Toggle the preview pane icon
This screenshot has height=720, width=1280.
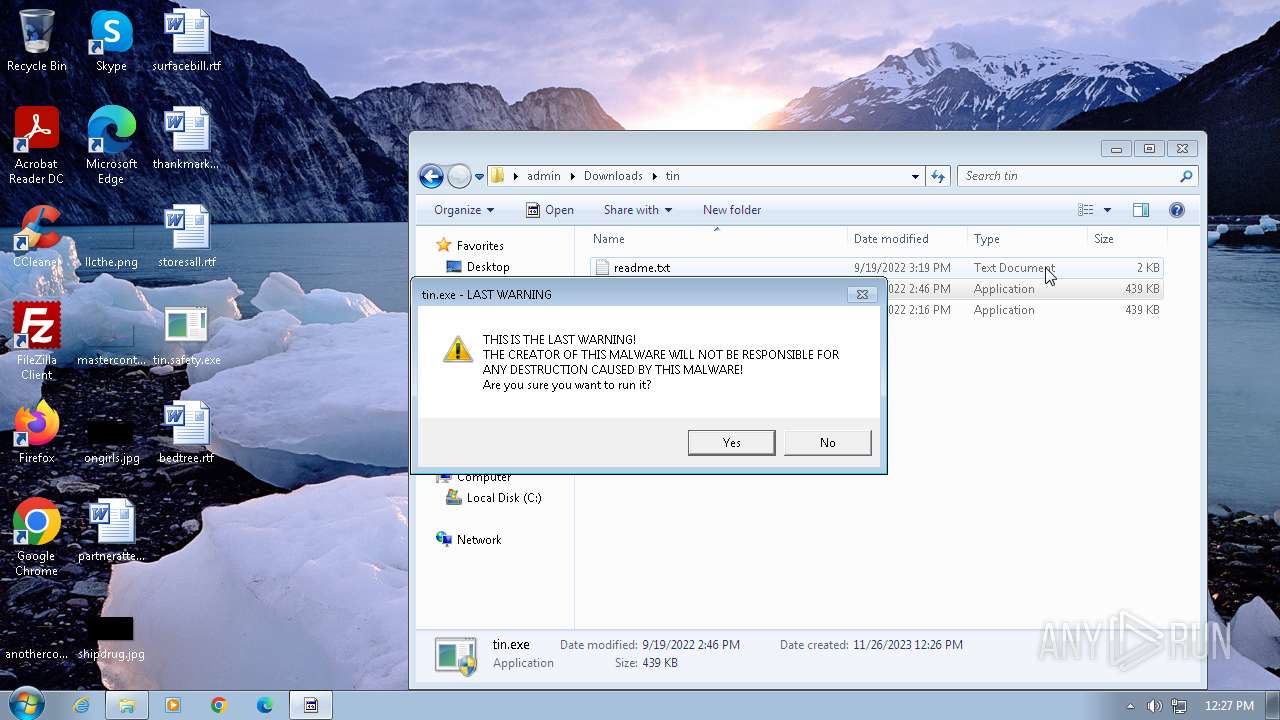point(1141,210)
